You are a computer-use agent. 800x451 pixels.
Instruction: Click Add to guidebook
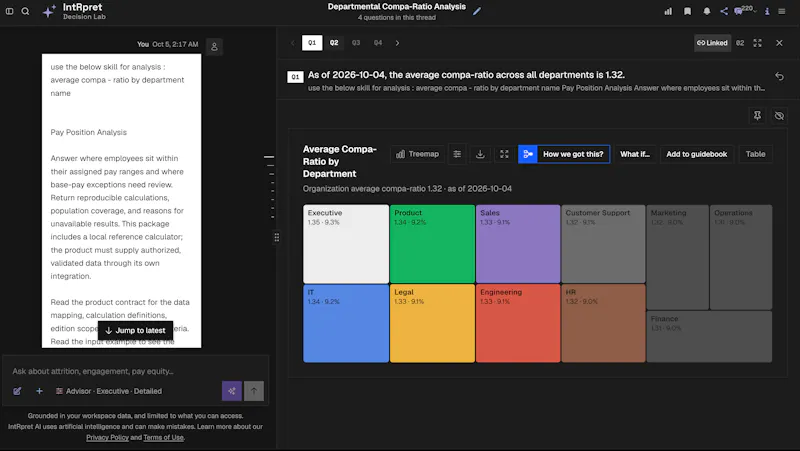[696, 154]
